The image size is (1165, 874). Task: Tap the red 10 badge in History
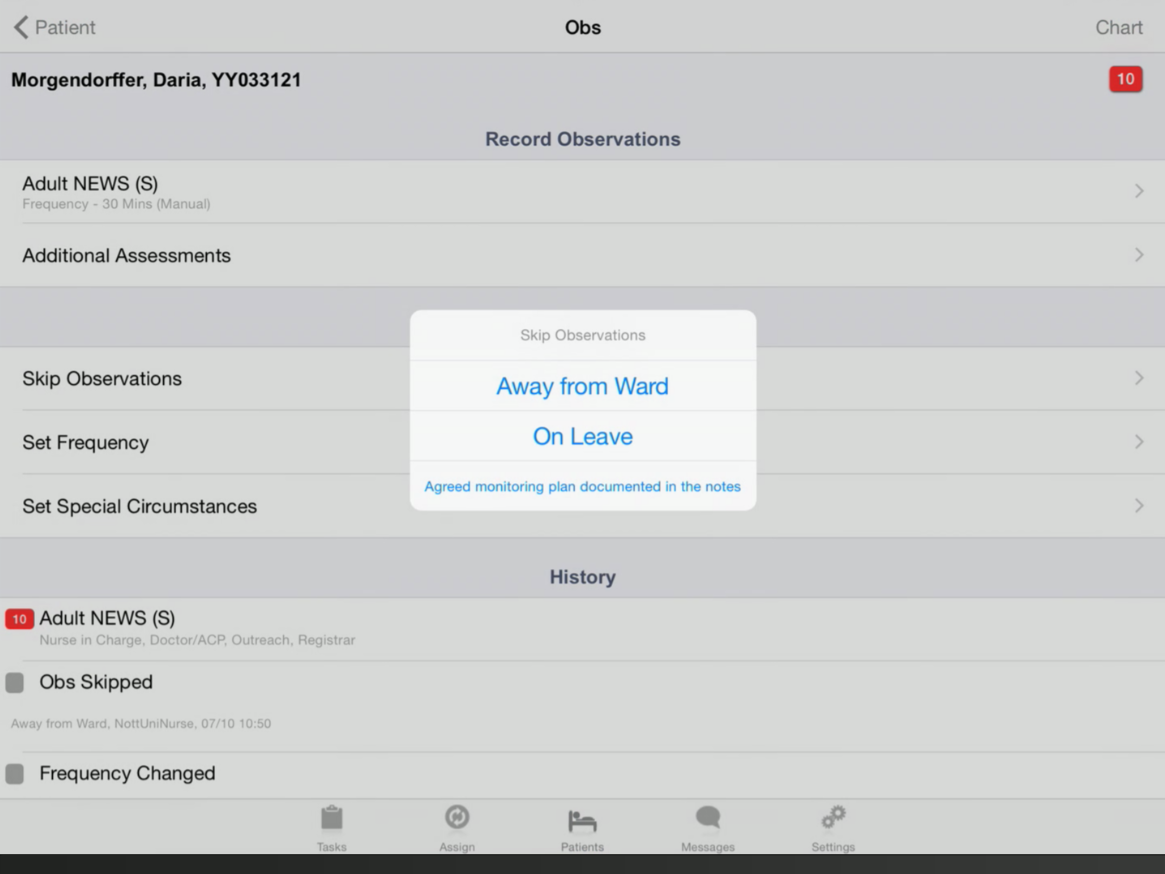[x=19, y=619]
